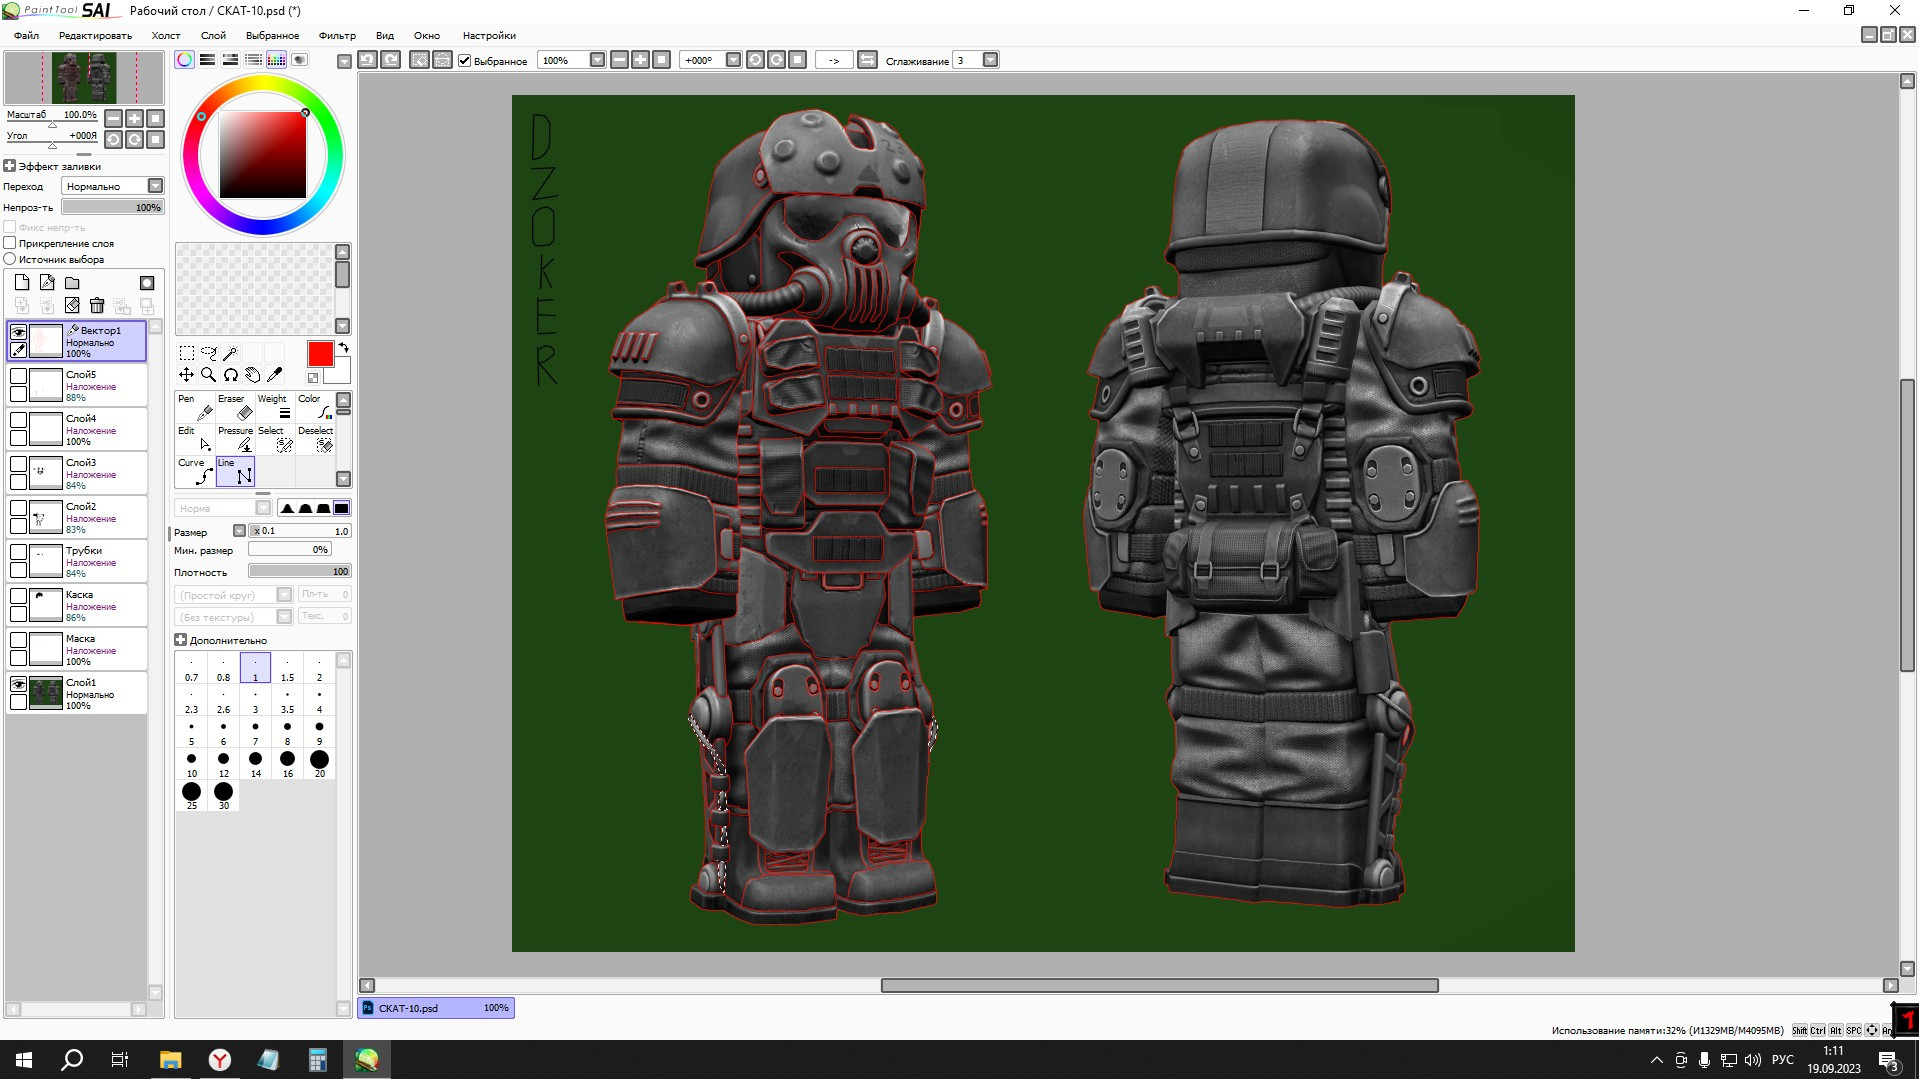
Task: Swap foreground and background colors arrow
Action: tap(343, 348)
